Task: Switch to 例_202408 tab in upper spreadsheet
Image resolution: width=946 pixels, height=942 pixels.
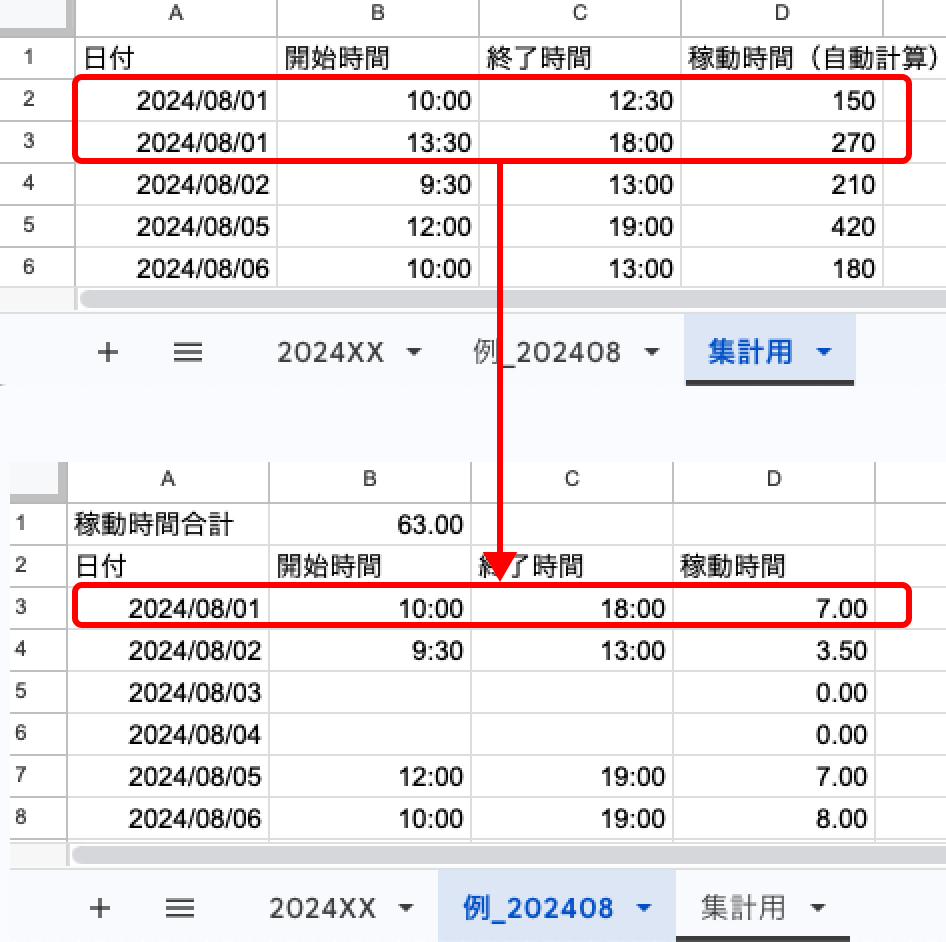Action: [547, 352]
